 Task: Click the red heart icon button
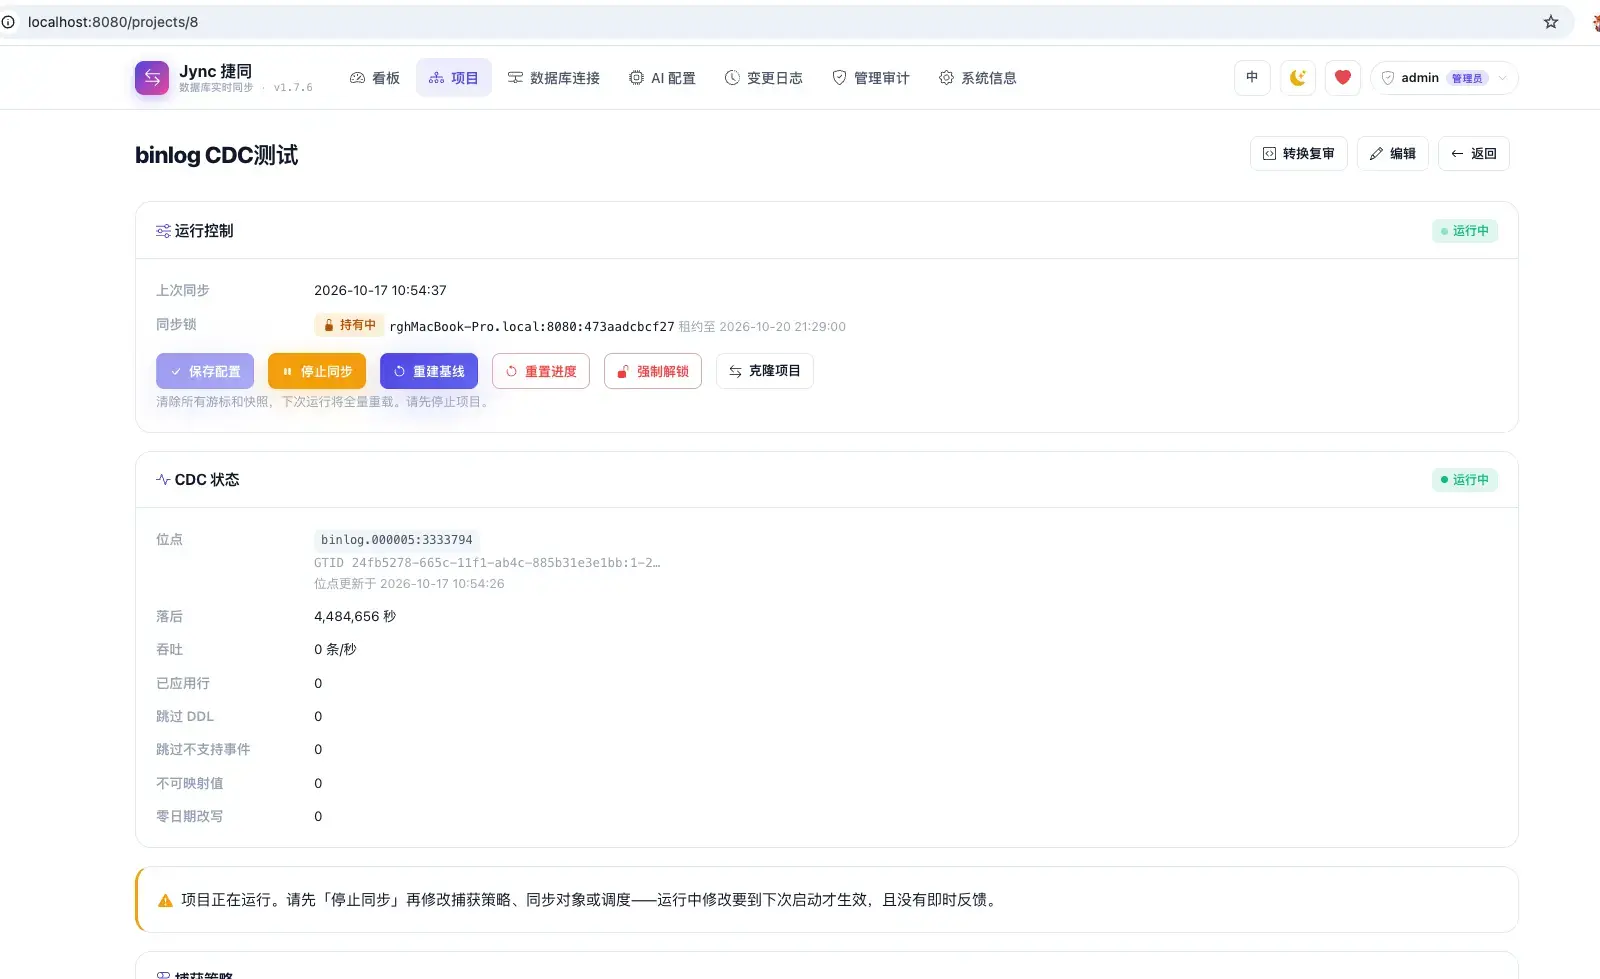click(1343, 78)
